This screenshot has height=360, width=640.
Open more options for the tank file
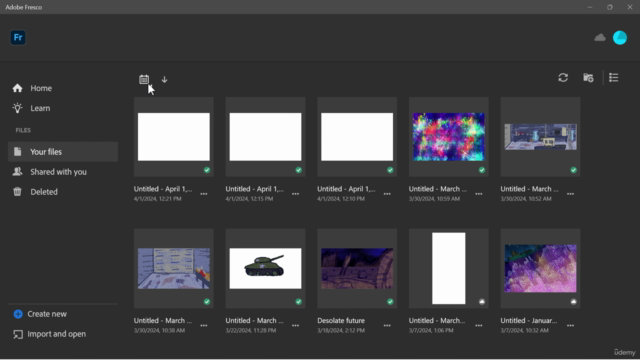click(x=296, y=326)
